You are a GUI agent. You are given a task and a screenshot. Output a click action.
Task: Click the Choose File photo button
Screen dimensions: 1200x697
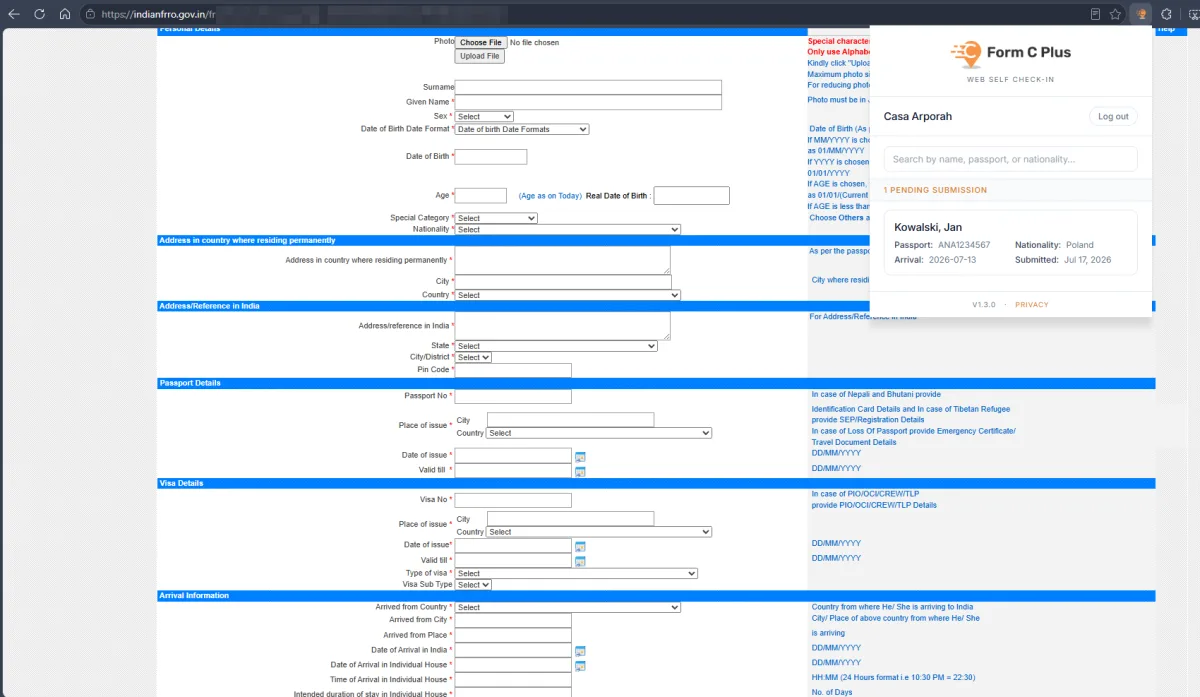481,42
